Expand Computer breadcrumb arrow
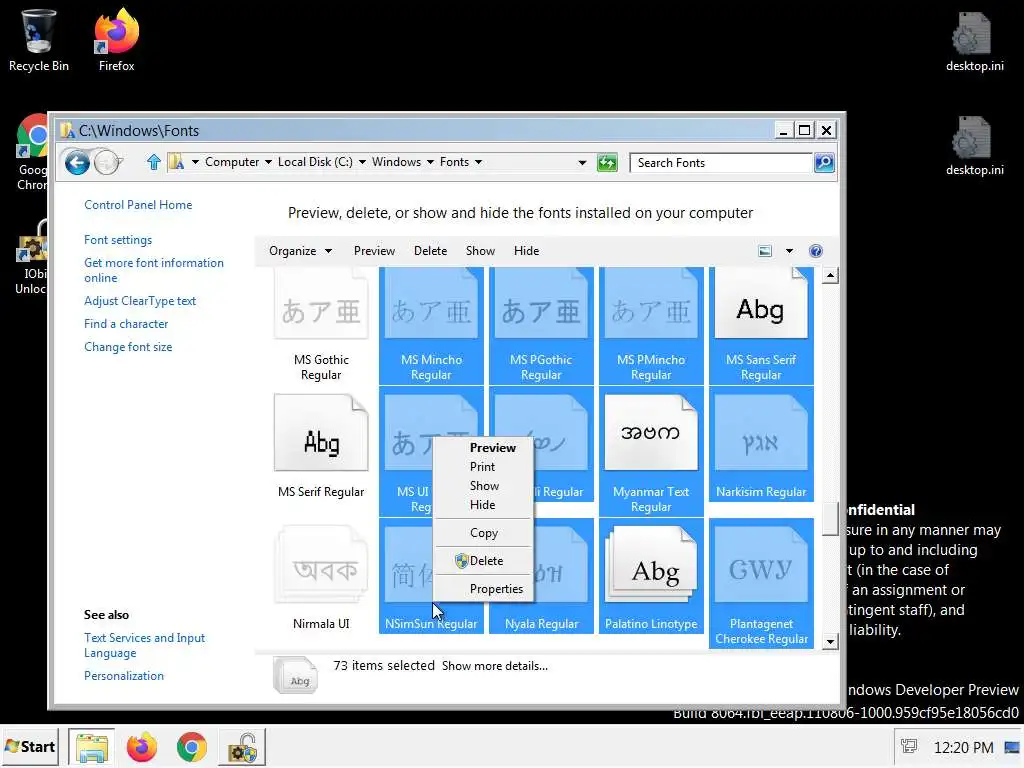Viewport: 1024px width, 768px height. [x=268, y=162]
